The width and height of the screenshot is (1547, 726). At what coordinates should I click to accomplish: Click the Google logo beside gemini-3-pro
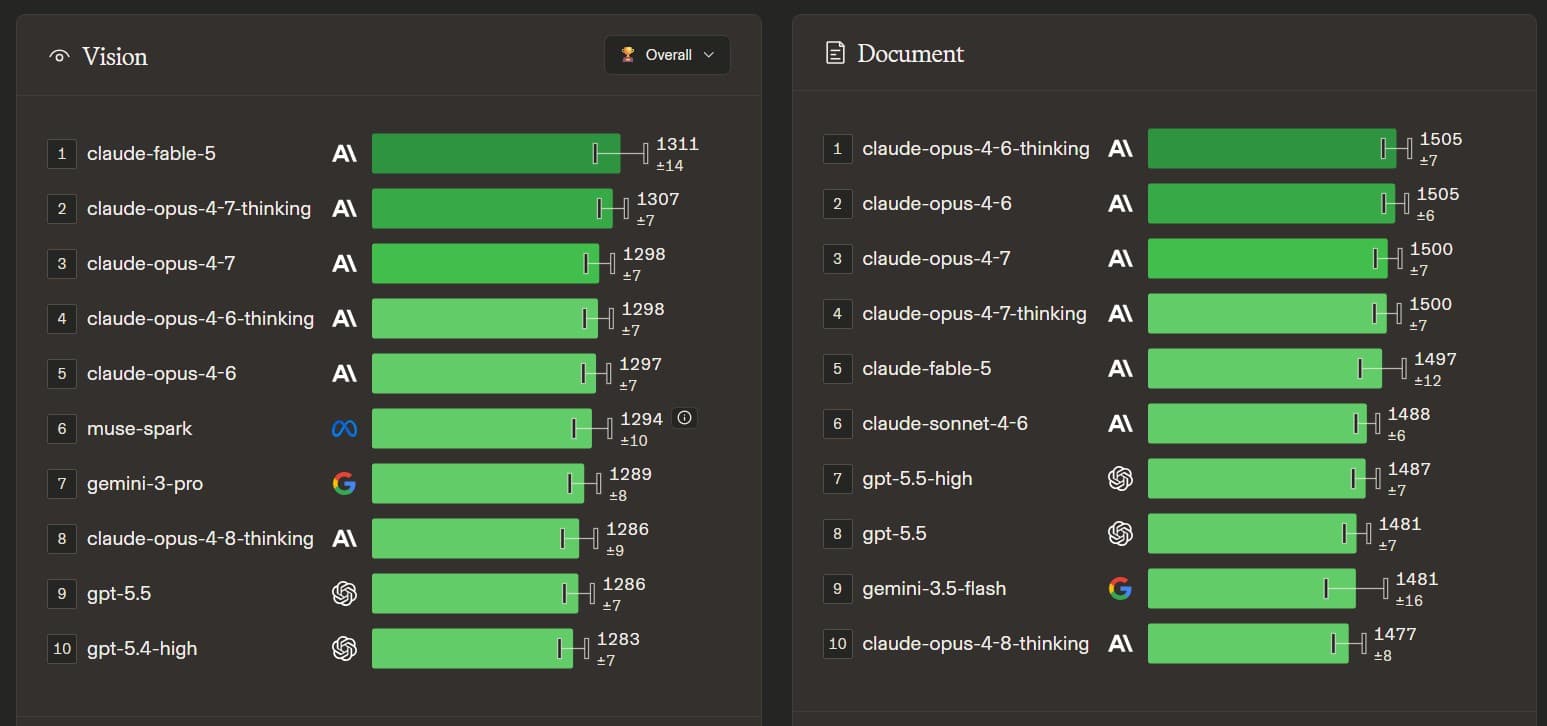(x=344, y=484)
